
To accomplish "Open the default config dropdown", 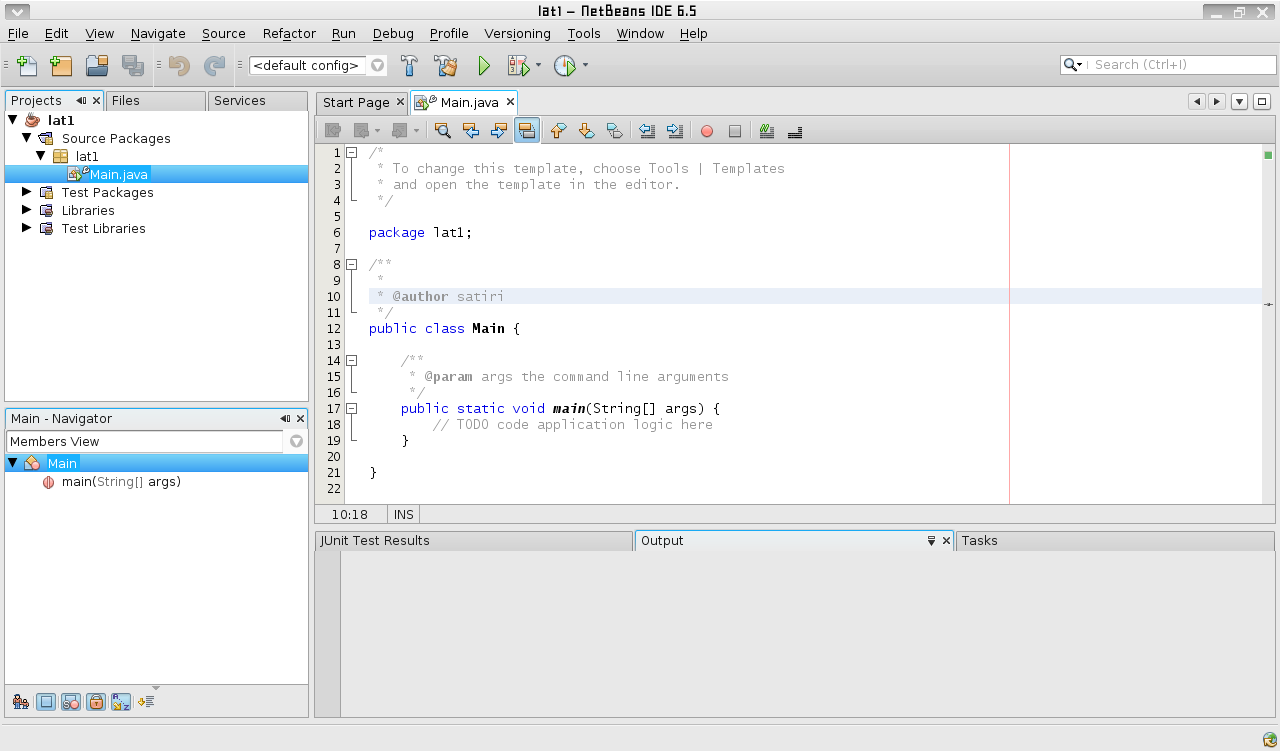I will [x=377, y=66].
